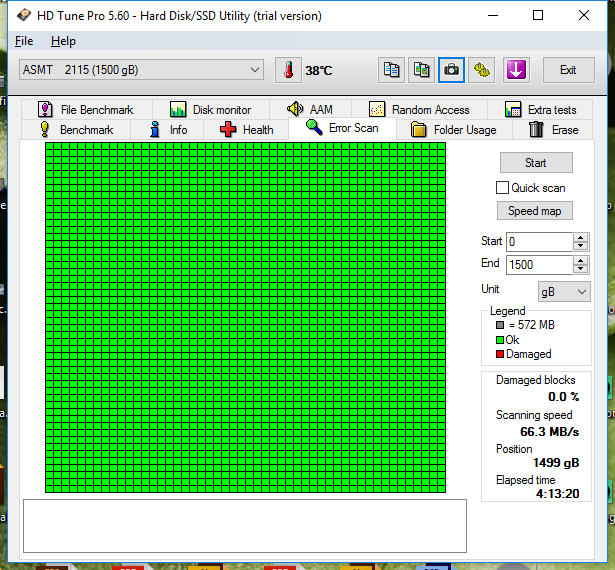Click the Speed map button
This screenshot has height=570, width=615.
click(x=535, y=211)
